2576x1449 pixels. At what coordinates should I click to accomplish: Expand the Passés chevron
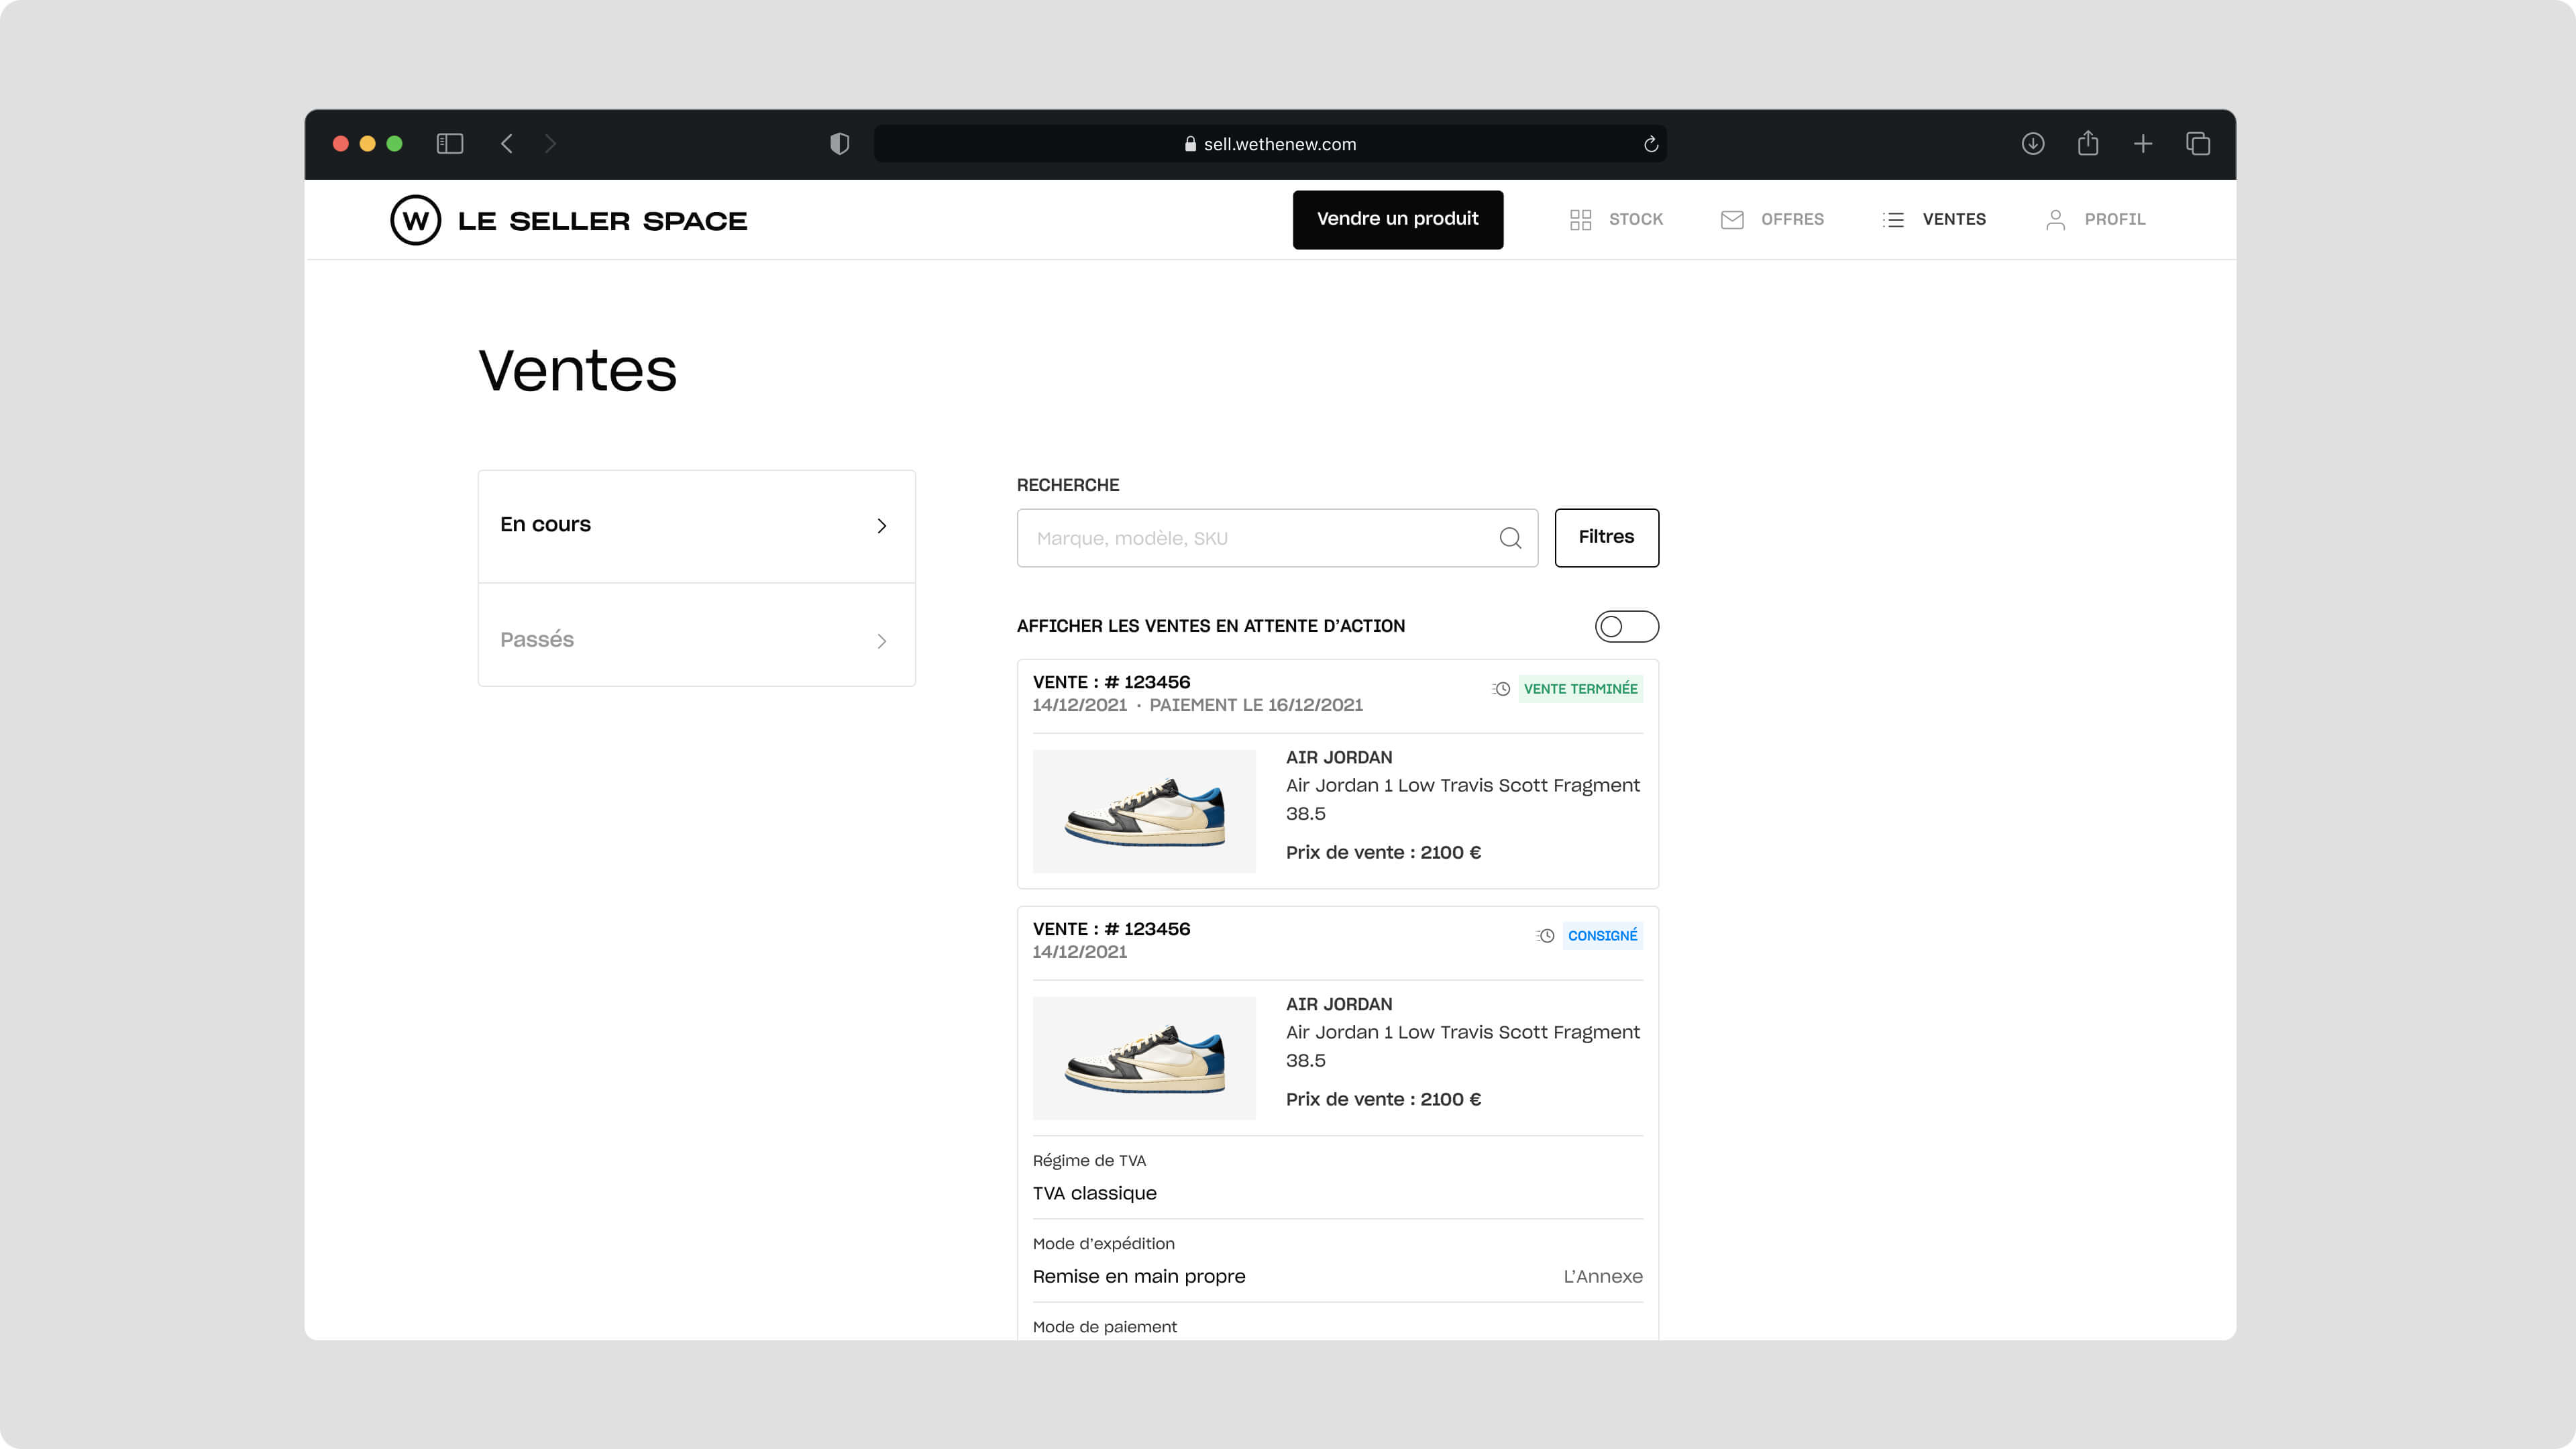click(x=881, y=641)
